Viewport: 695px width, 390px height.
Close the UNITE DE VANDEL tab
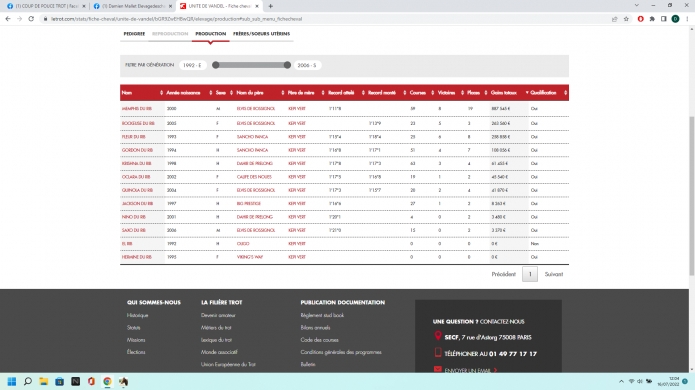257,6
